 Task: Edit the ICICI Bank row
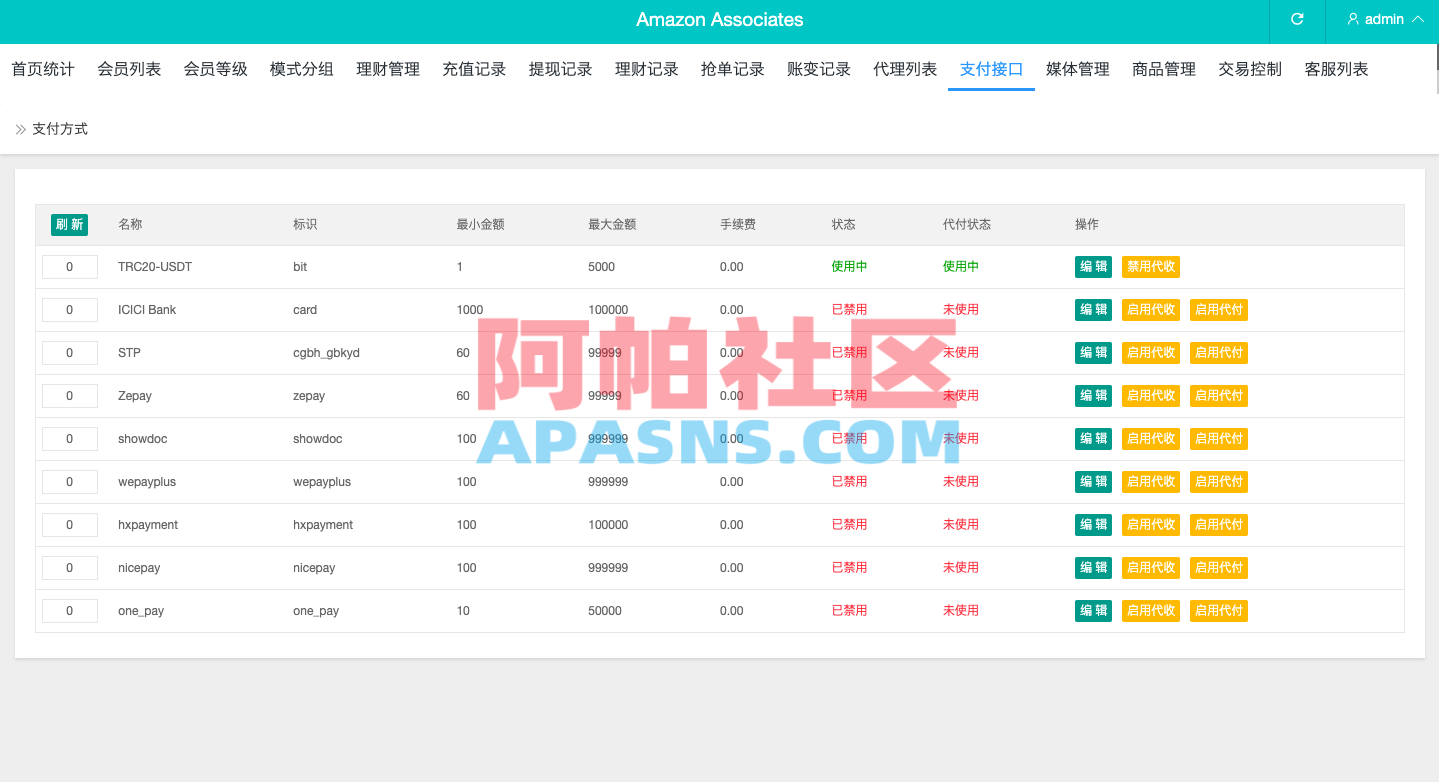pos(1093,310)
